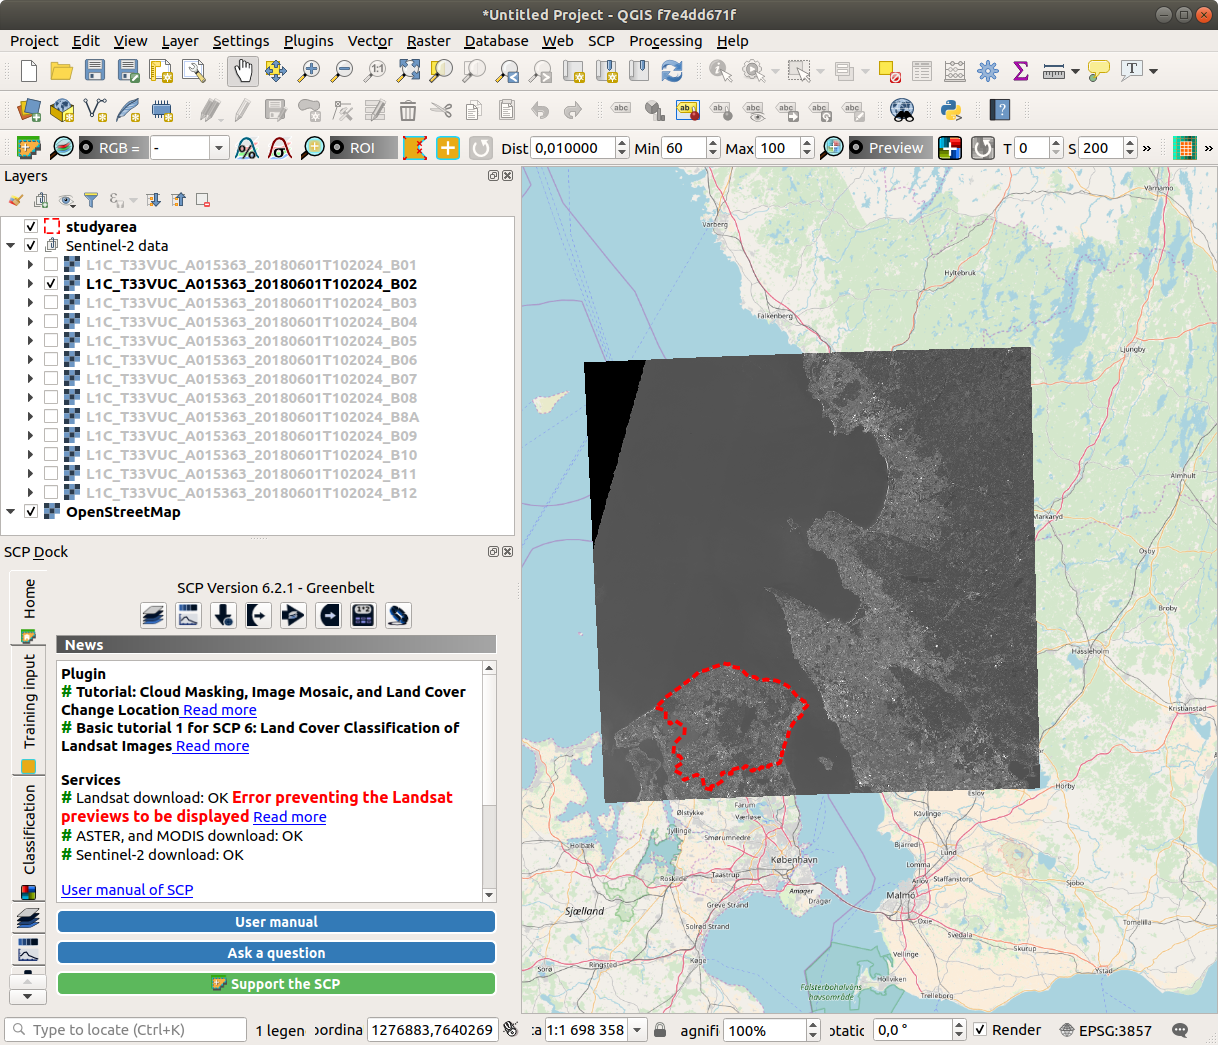Screen dimensions: 1218x1045
Task: Click the Type to locate search field
Action: coord(126,1030)
